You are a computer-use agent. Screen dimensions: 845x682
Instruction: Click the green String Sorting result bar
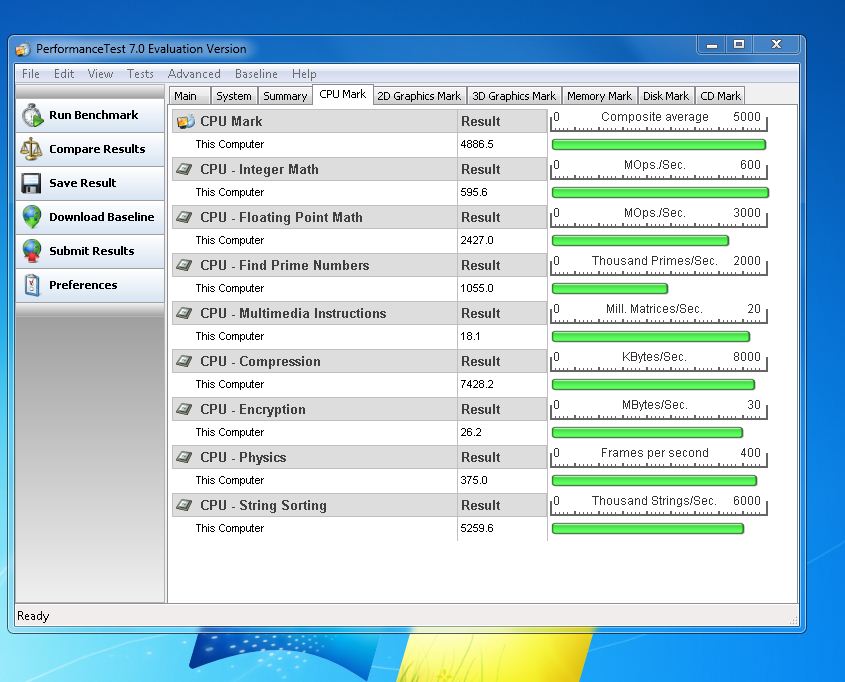tap(648, 528)
